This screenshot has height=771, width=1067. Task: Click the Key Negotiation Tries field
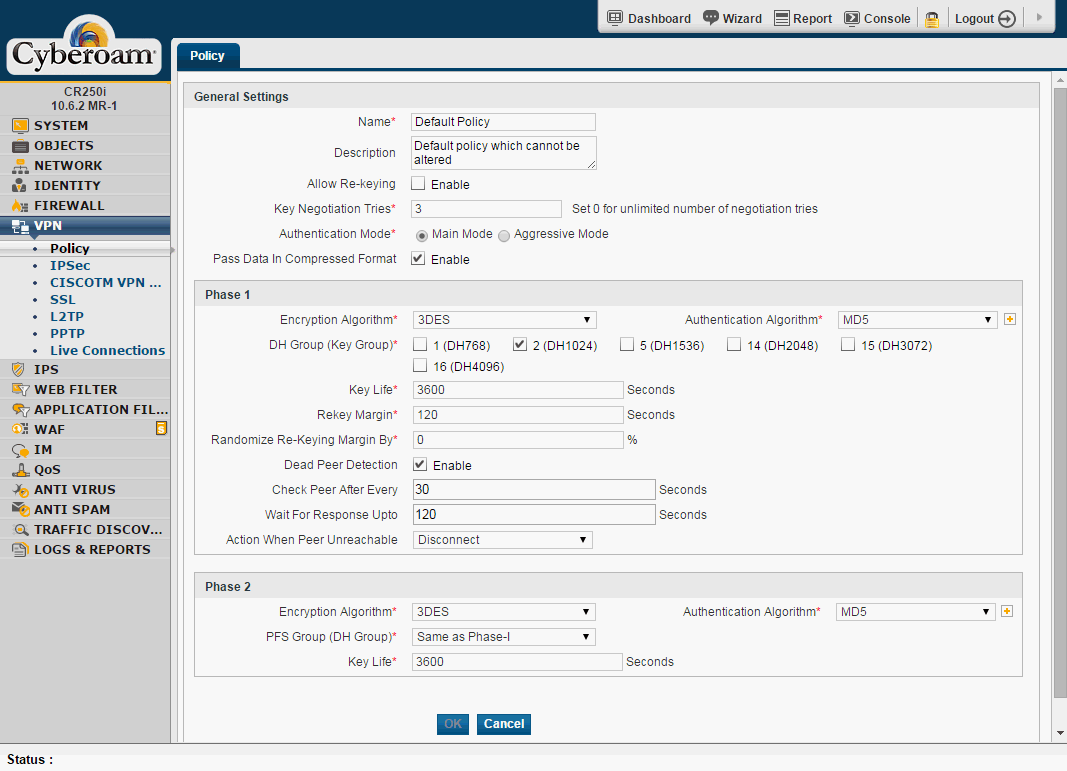pyautogui.click(x=487, y=209)
